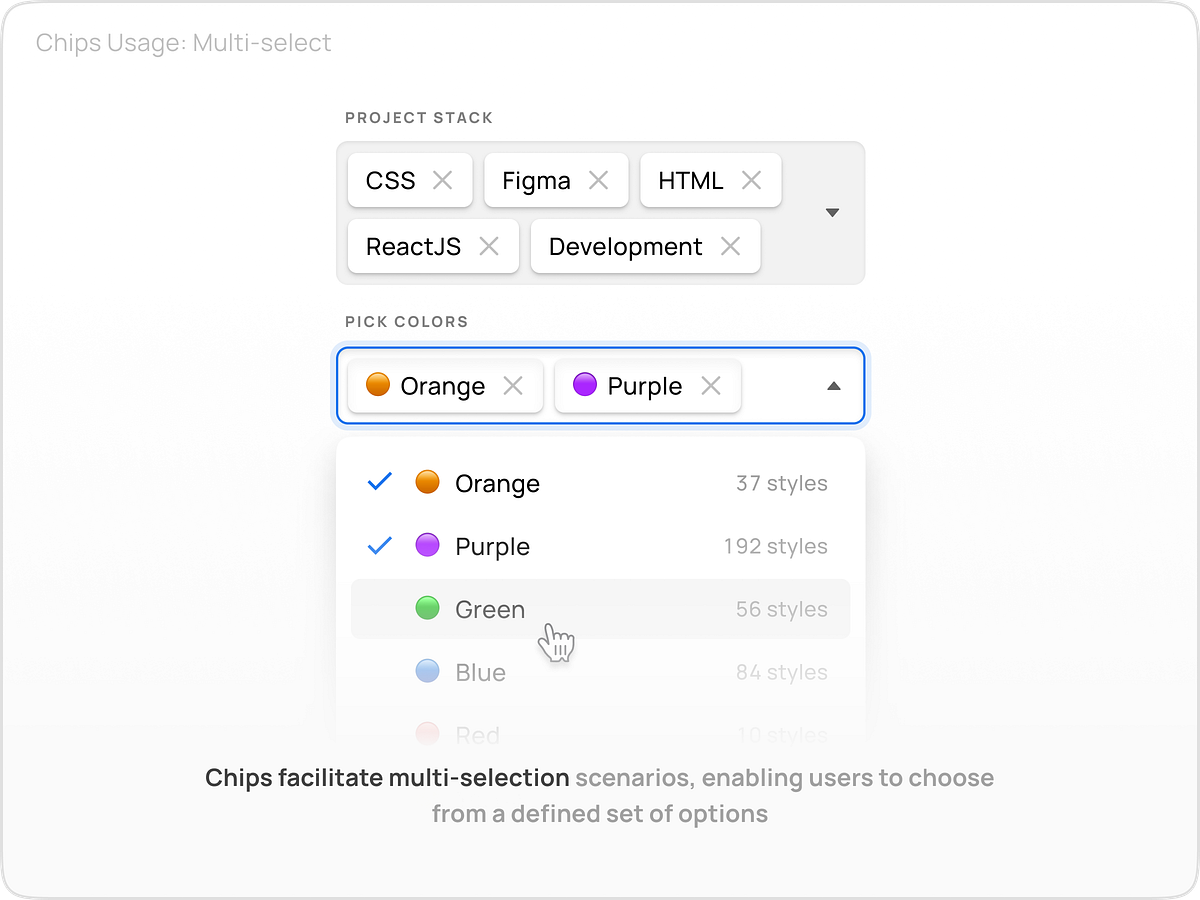Dismiss the HTML chip via its close icon
This screenshot has width=1200, height=900.
(x=753, y=180)
